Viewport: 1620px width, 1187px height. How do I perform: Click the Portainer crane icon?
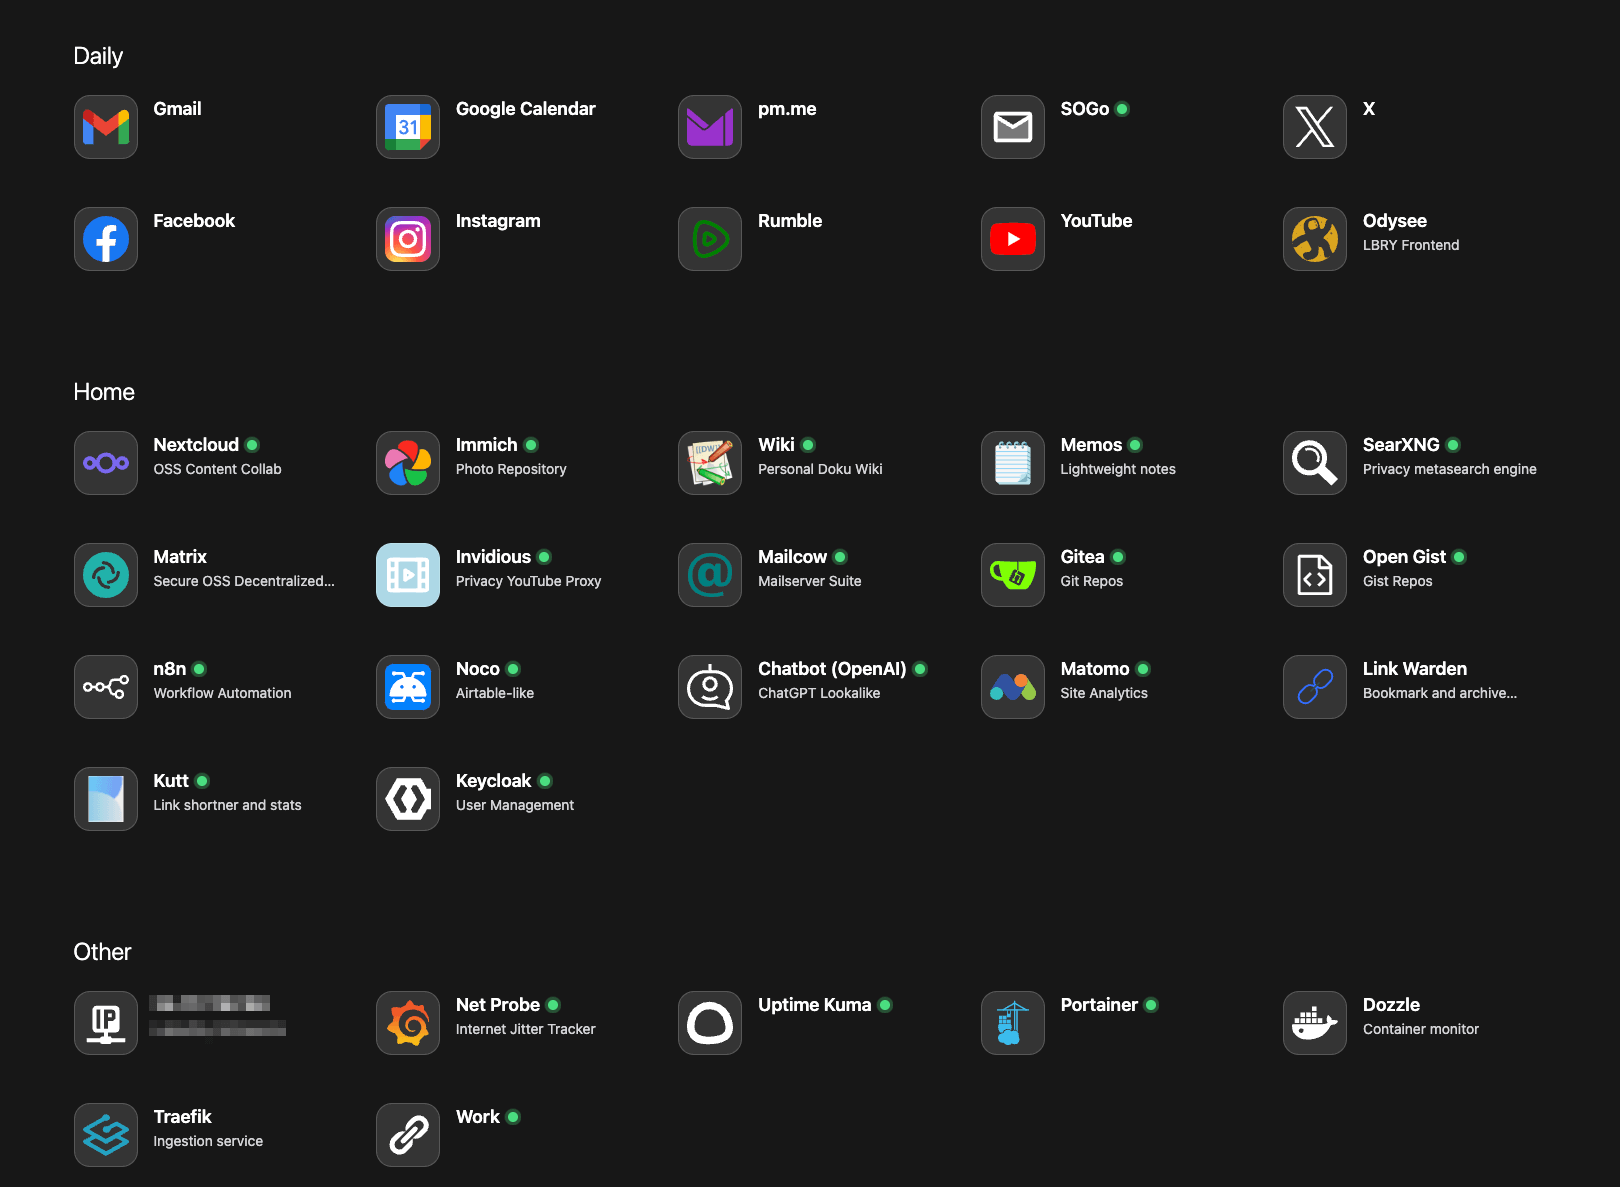(x=1013, y=1023)
